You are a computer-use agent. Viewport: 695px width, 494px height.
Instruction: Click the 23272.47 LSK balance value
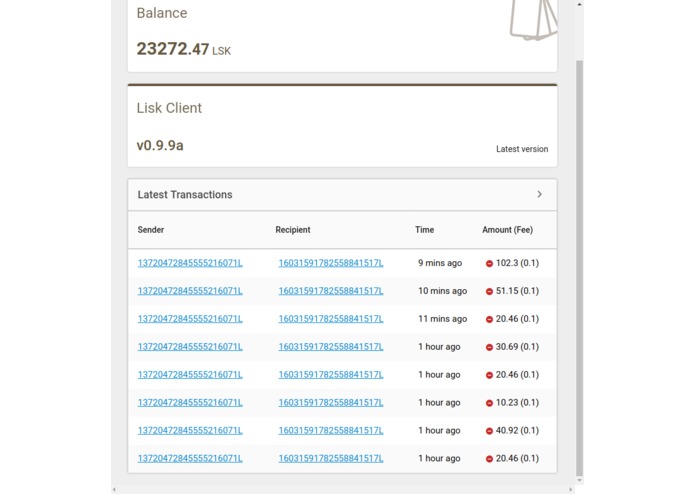(184, 49)
